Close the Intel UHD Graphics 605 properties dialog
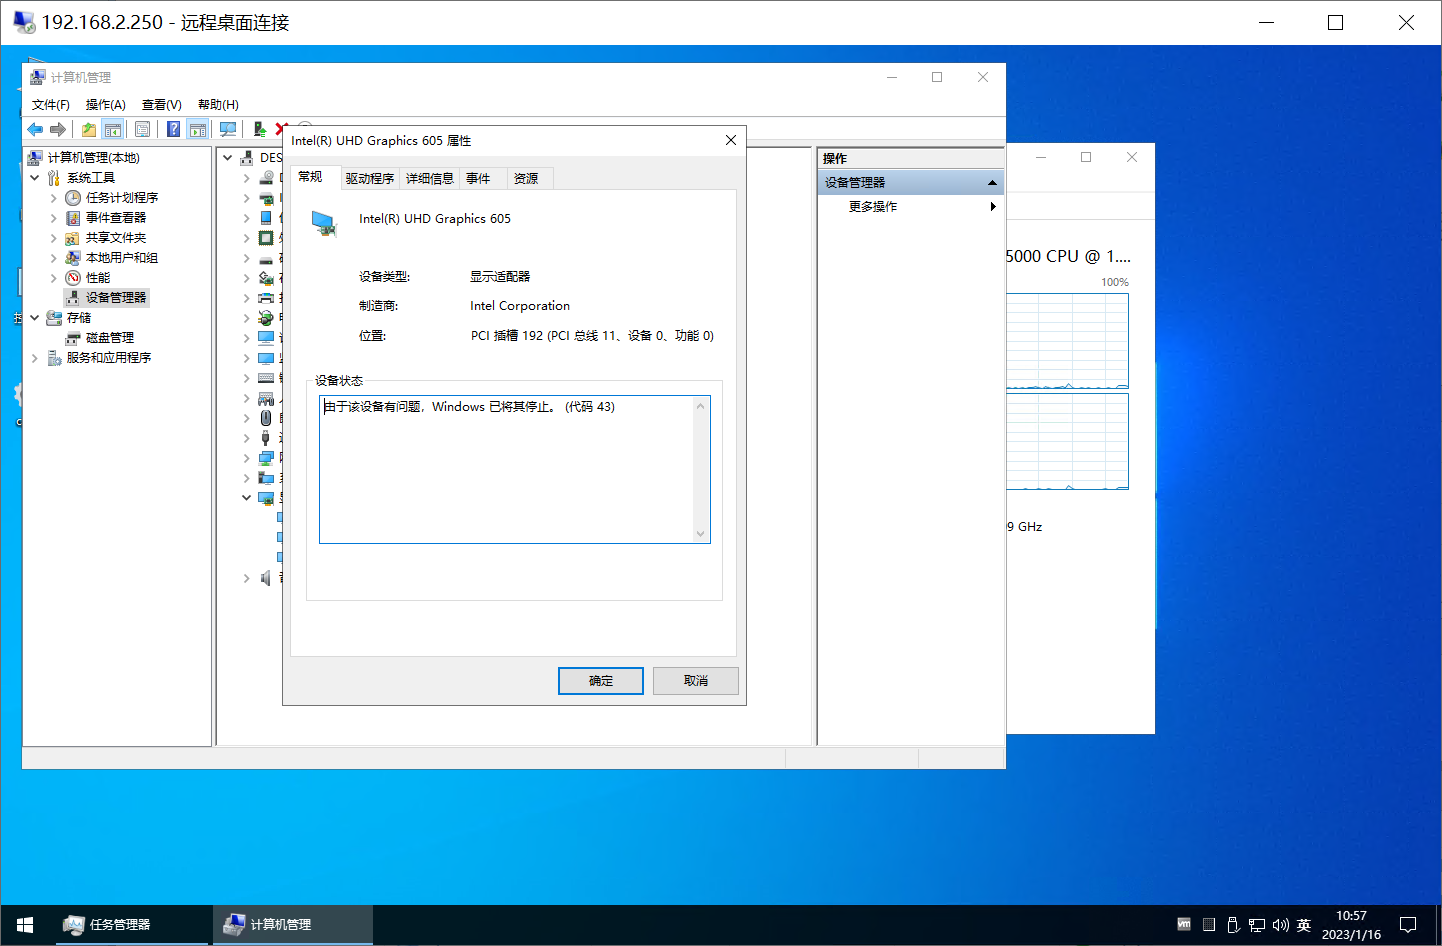 click(x=731, y=141)
